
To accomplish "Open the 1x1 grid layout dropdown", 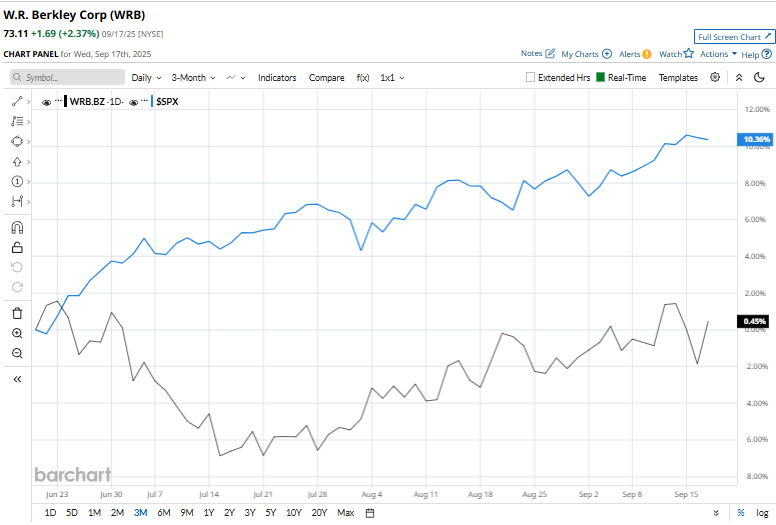I will pos(392,78).
